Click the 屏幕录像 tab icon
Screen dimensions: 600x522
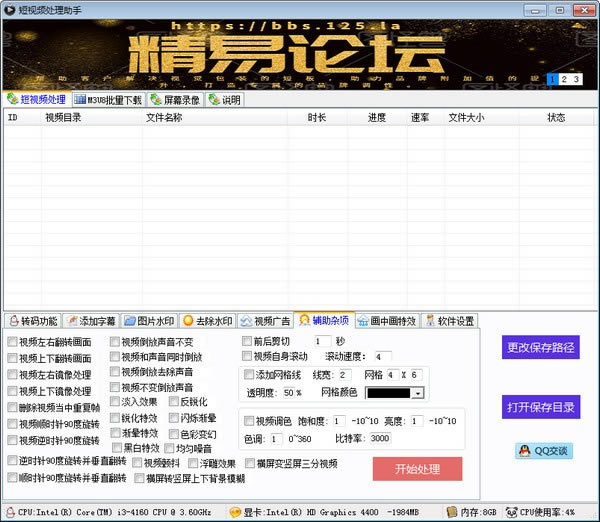point(156,99)
